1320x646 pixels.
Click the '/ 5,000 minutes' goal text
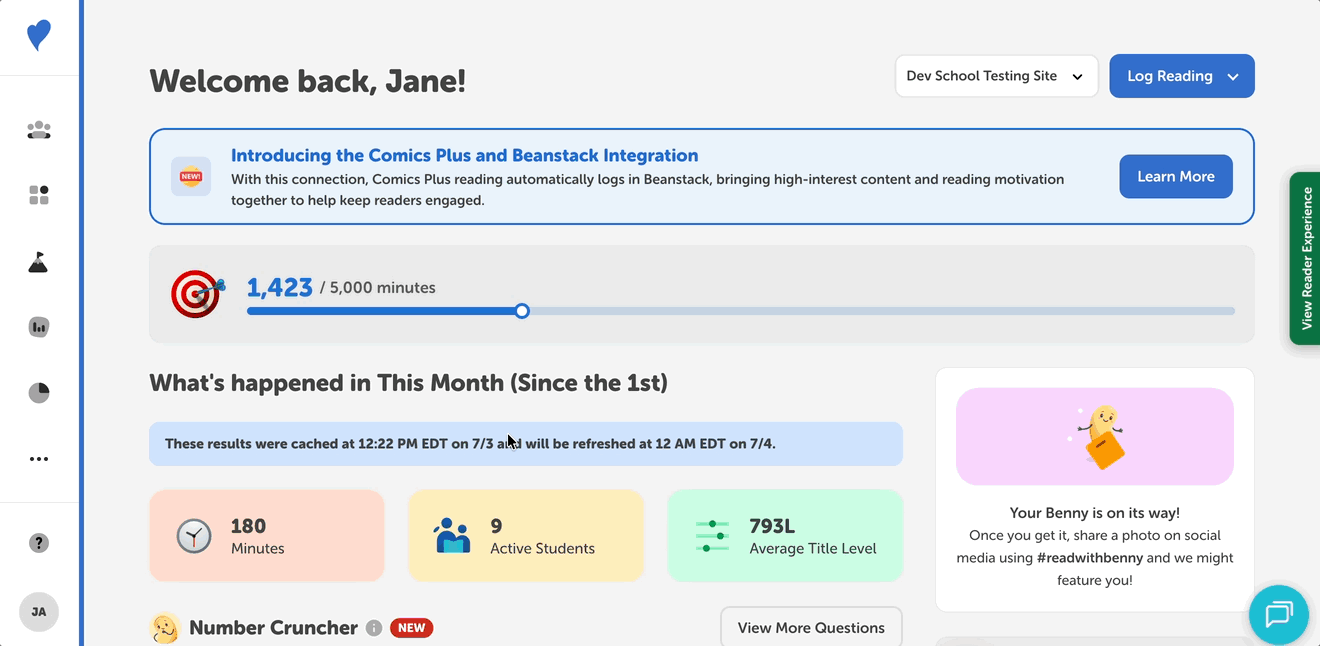tap(378, 288)
